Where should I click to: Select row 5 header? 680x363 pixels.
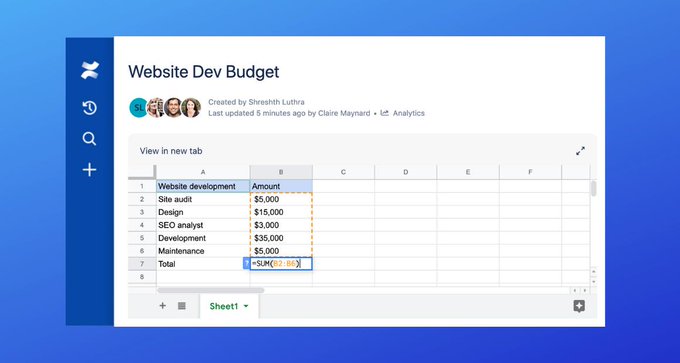(142, 238)
